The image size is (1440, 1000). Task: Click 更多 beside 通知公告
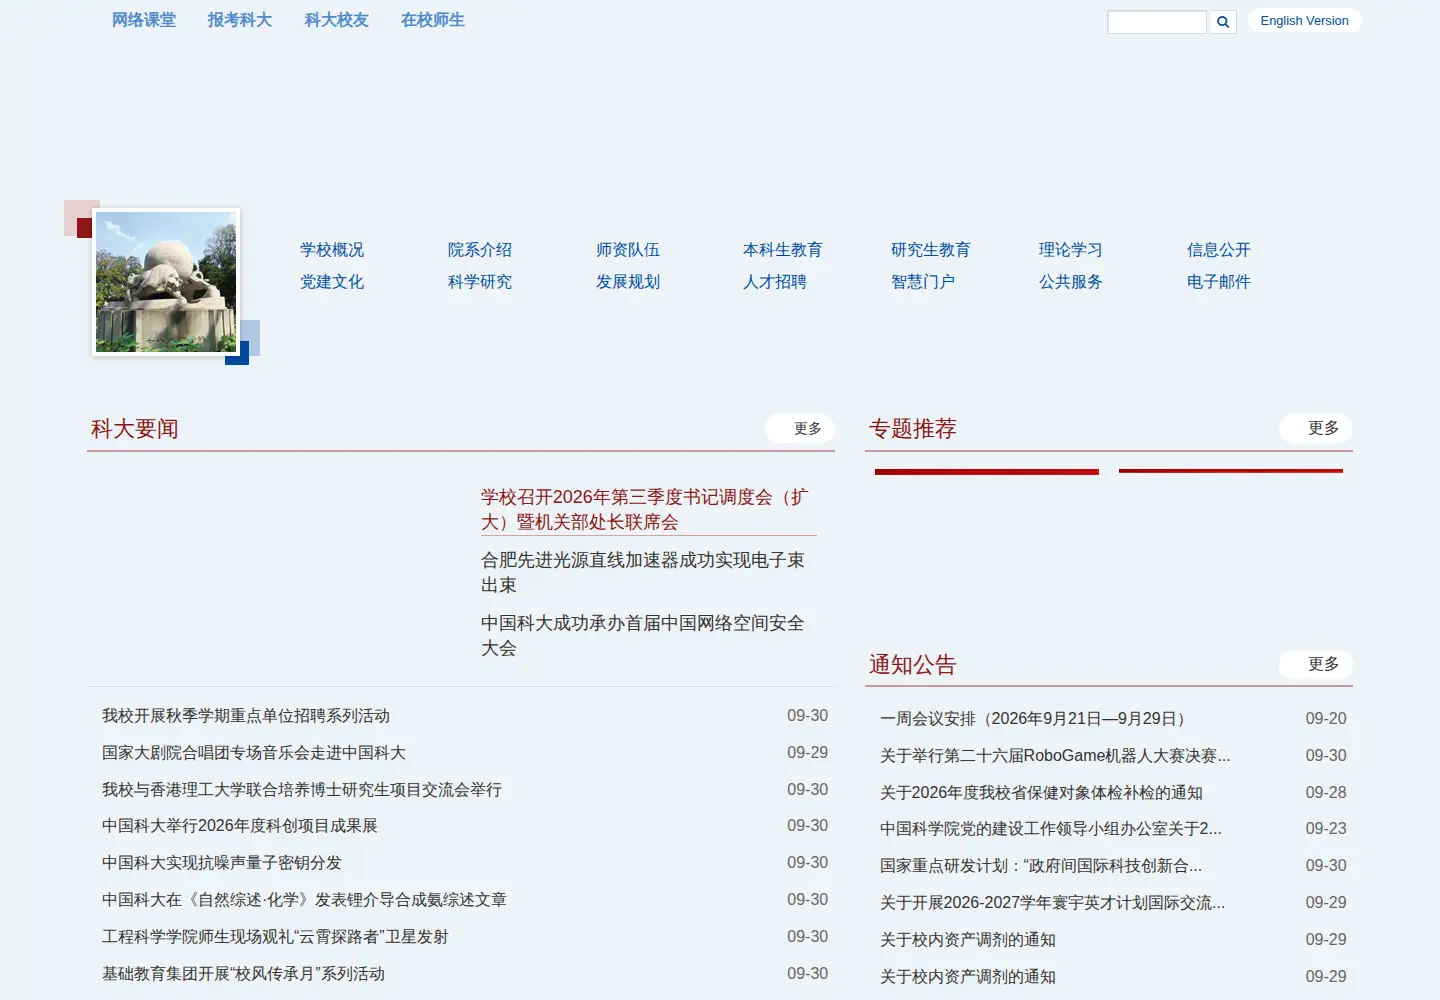click(x=1316, y=665)
